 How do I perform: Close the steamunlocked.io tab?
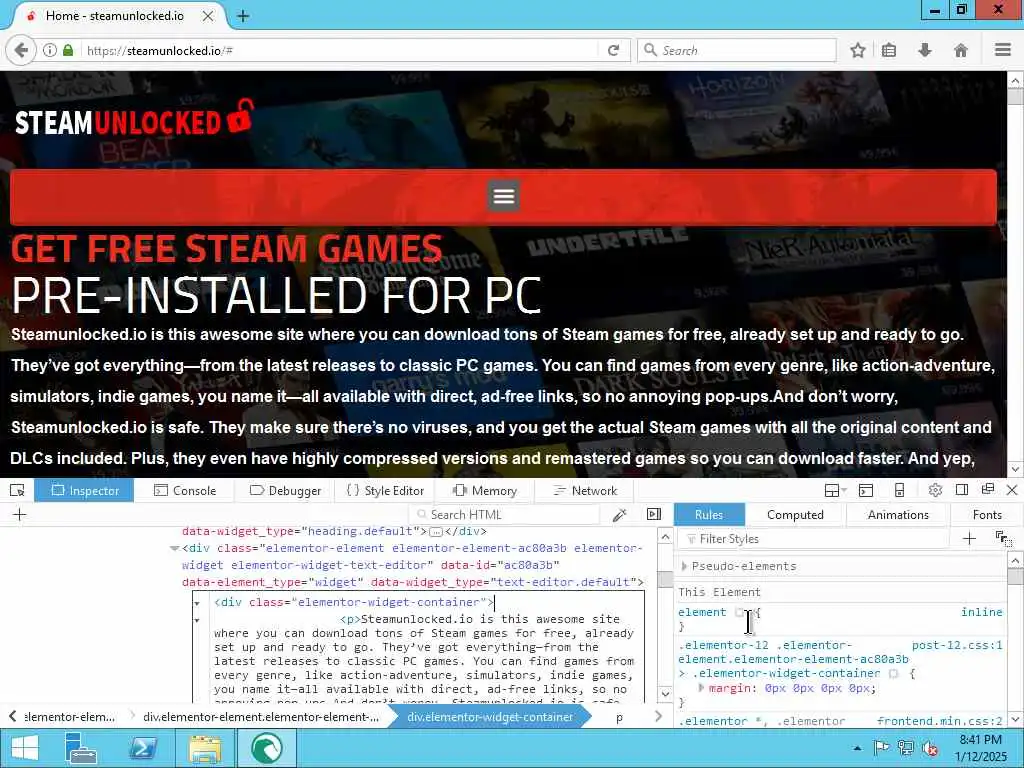tap(208, 16)
